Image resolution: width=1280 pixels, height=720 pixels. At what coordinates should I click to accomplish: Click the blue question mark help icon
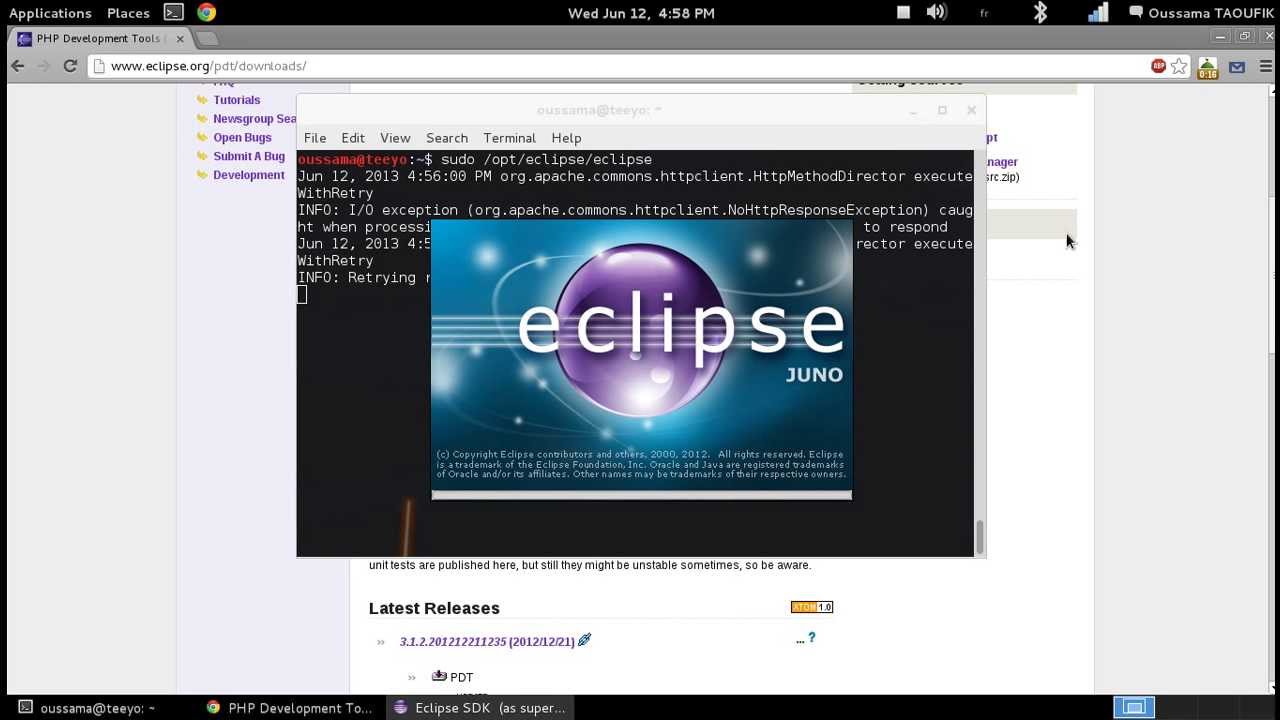click(812, 638)
